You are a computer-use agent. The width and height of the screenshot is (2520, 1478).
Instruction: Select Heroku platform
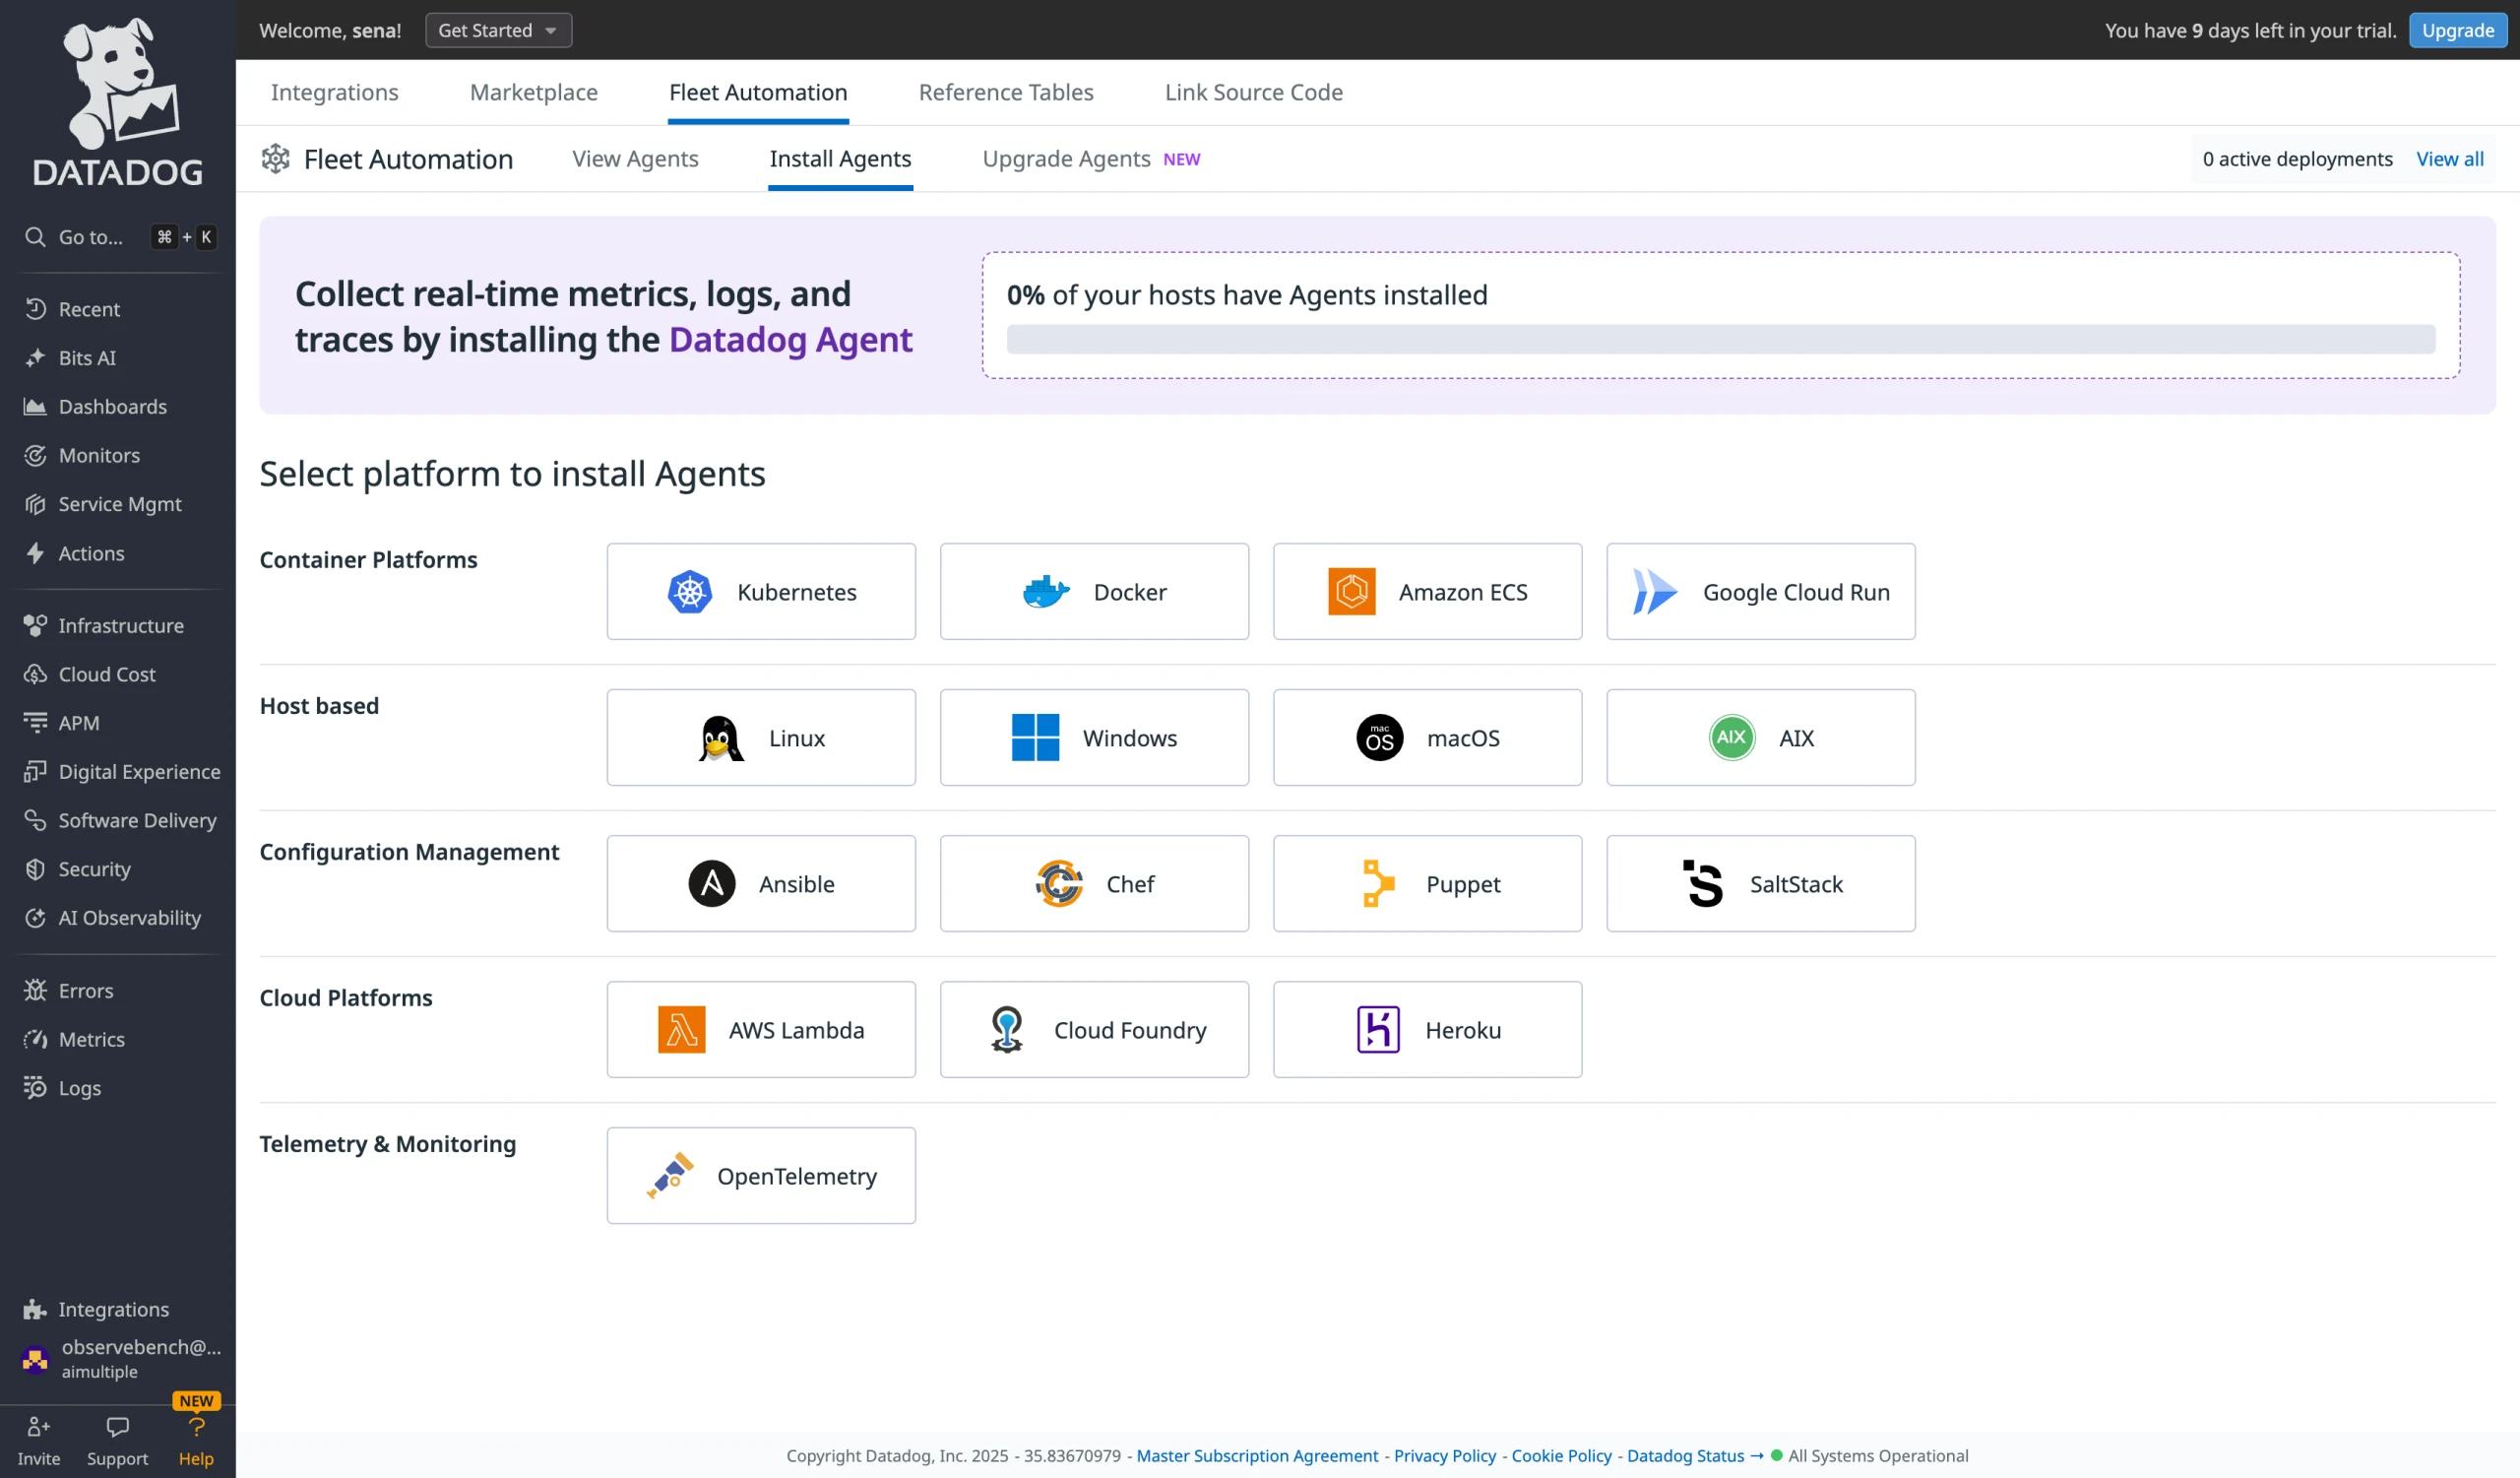tap(1427, 1029)
